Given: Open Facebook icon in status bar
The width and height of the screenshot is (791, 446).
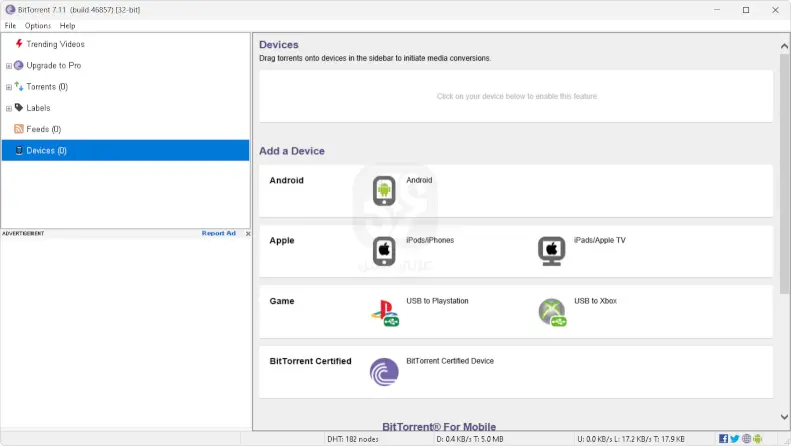Looking at the screenshot, I should (723, 439).
